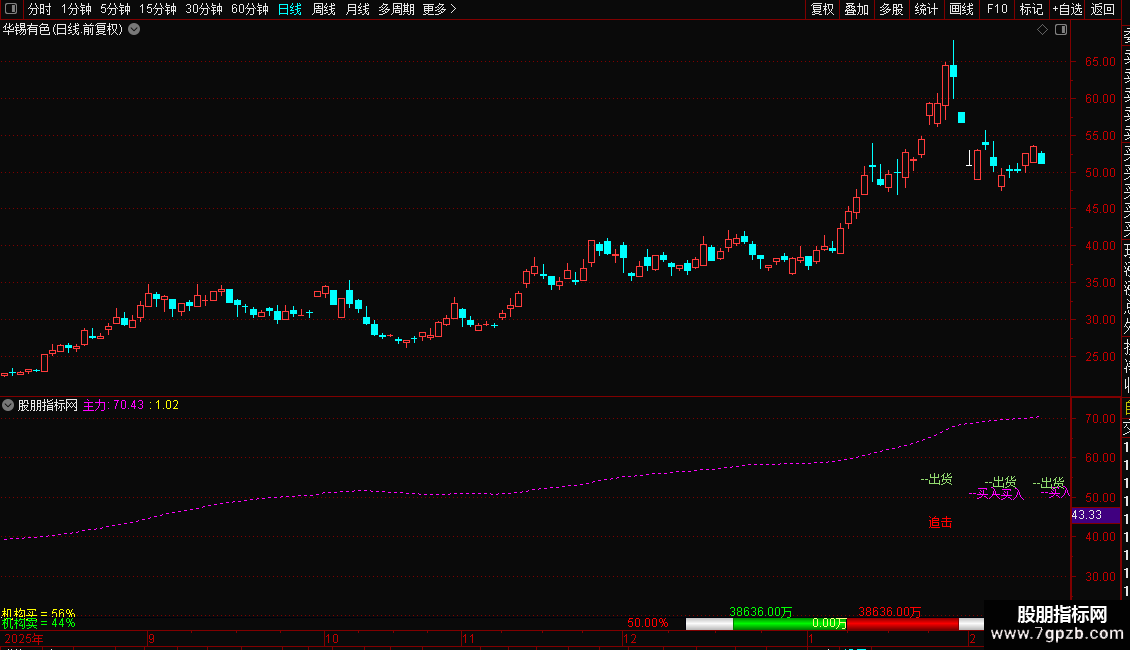Click the 50.00% ratio label
Viewport: 1130px width, 650px height.
click(647, 623)
